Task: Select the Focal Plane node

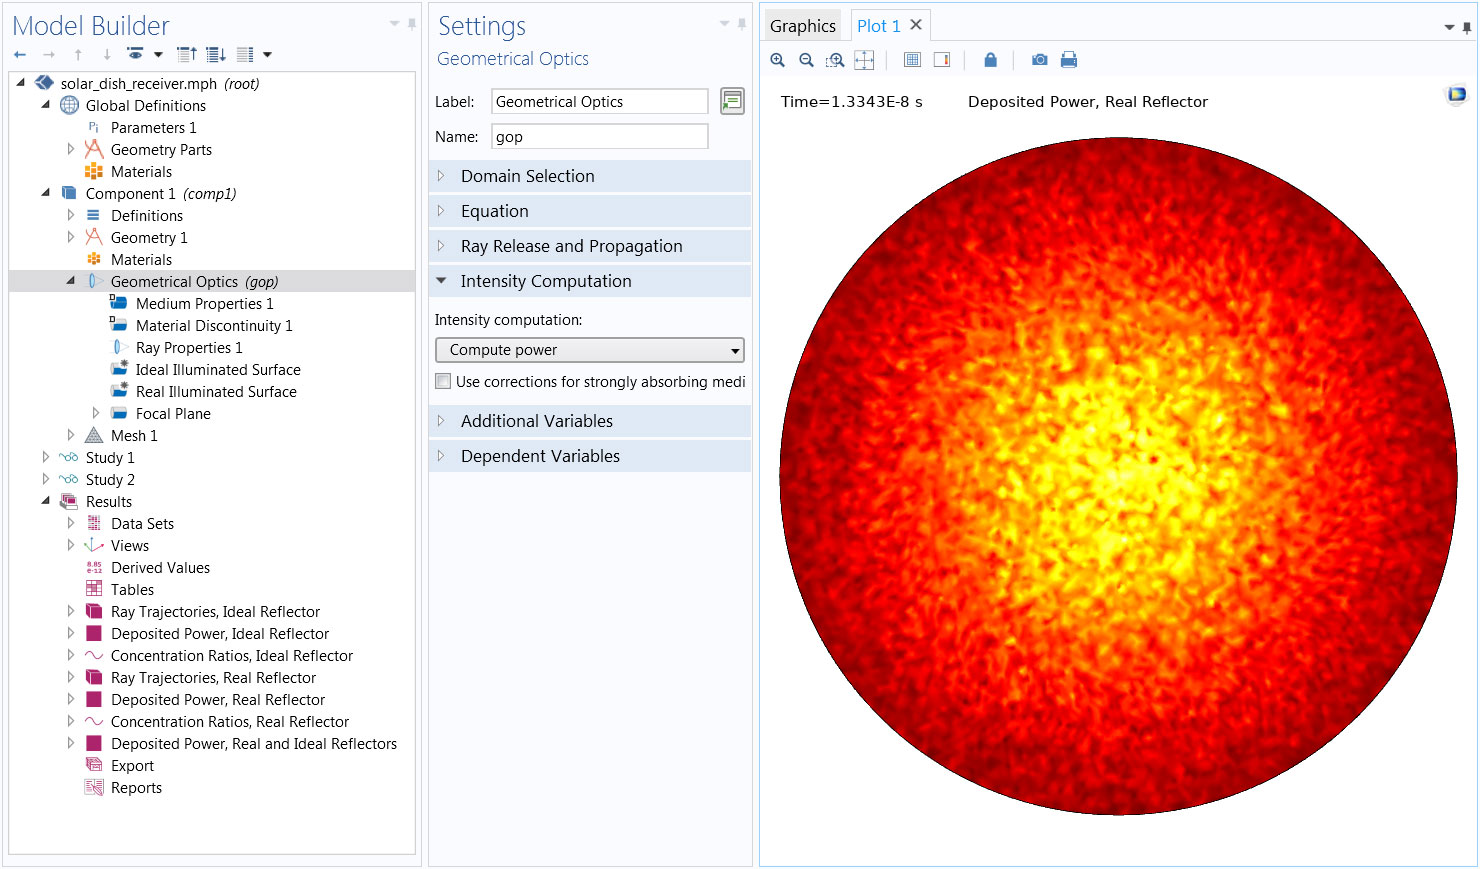Action: (173, 414)
